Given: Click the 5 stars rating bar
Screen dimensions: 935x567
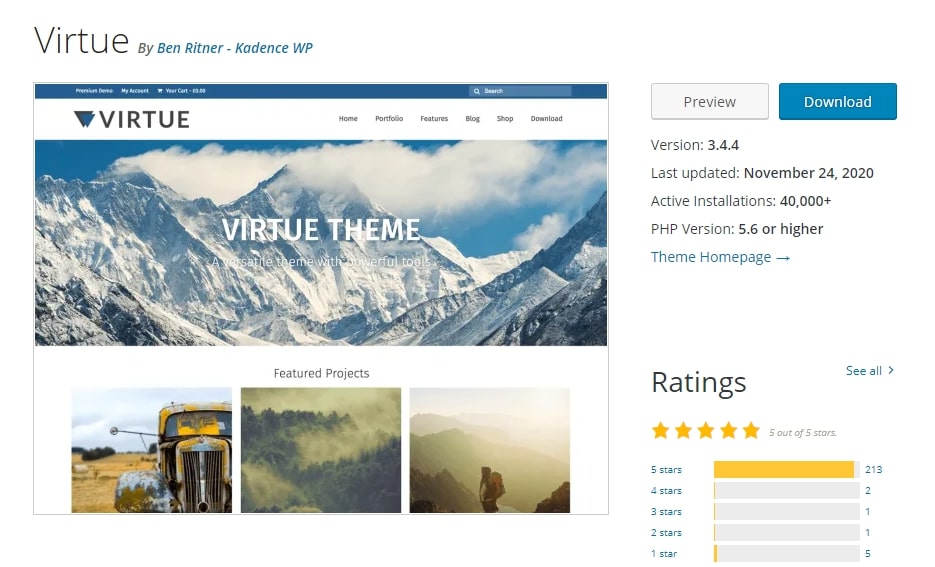Looking at the screenshot, I should (787, 470).
